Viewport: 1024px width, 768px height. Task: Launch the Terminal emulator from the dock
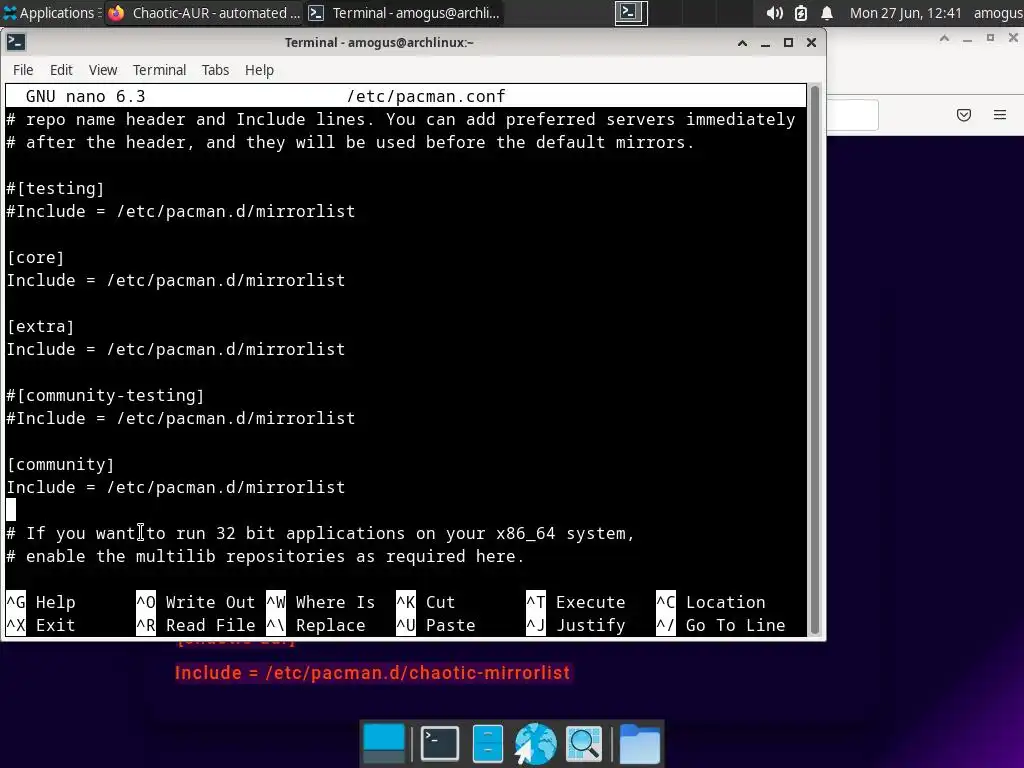coord(440,743)
